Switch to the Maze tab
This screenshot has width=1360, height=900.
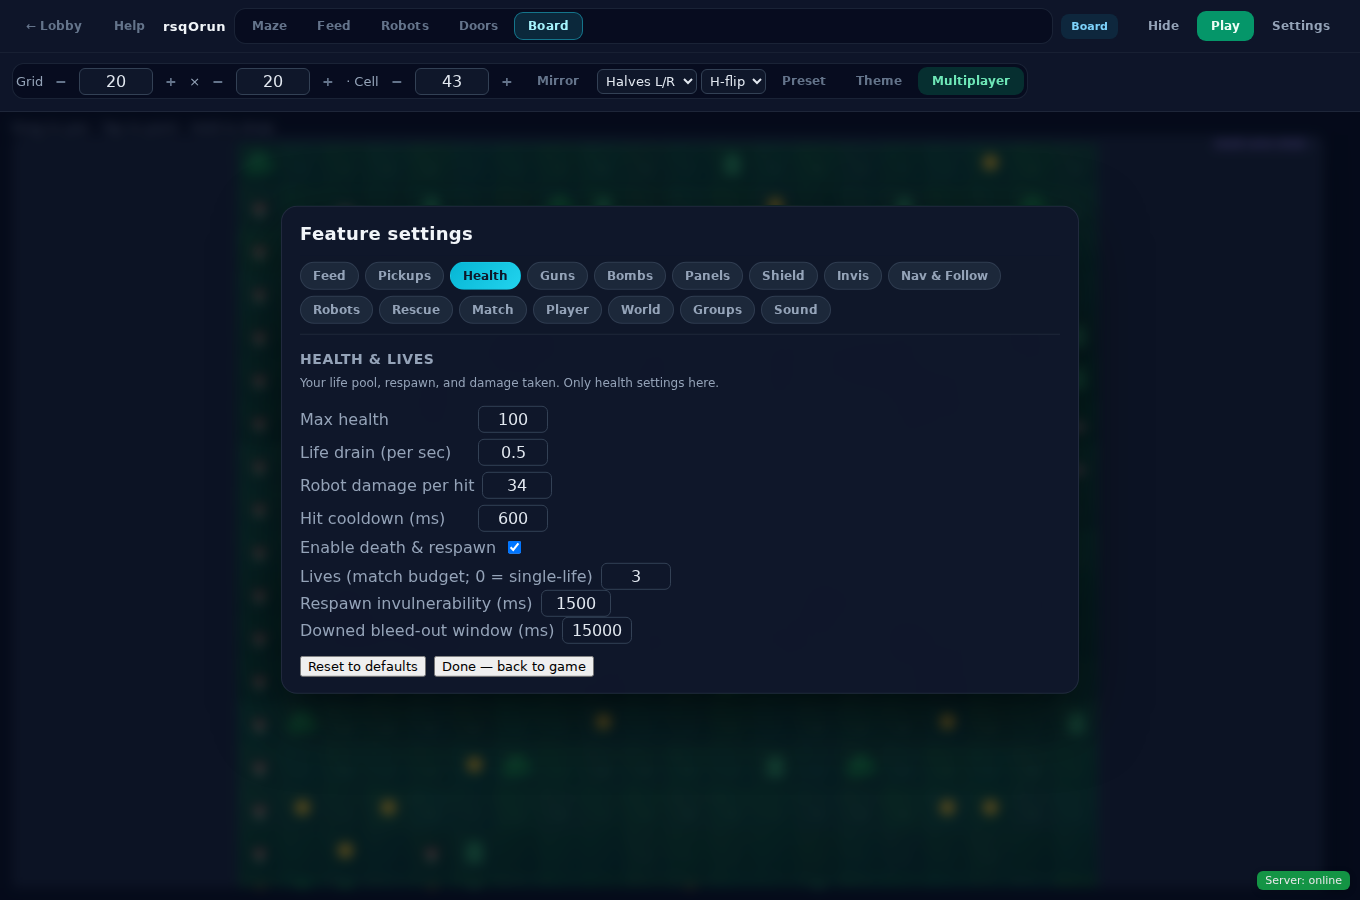269,26
